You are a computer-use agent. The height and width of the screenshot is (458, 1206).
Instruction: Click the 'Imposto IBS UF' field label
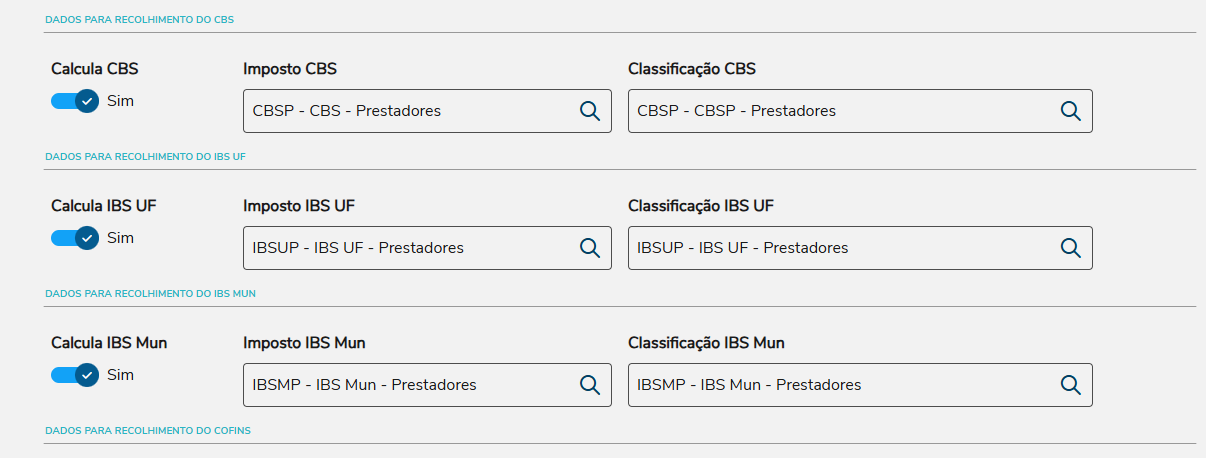click(x=299, y=206)
